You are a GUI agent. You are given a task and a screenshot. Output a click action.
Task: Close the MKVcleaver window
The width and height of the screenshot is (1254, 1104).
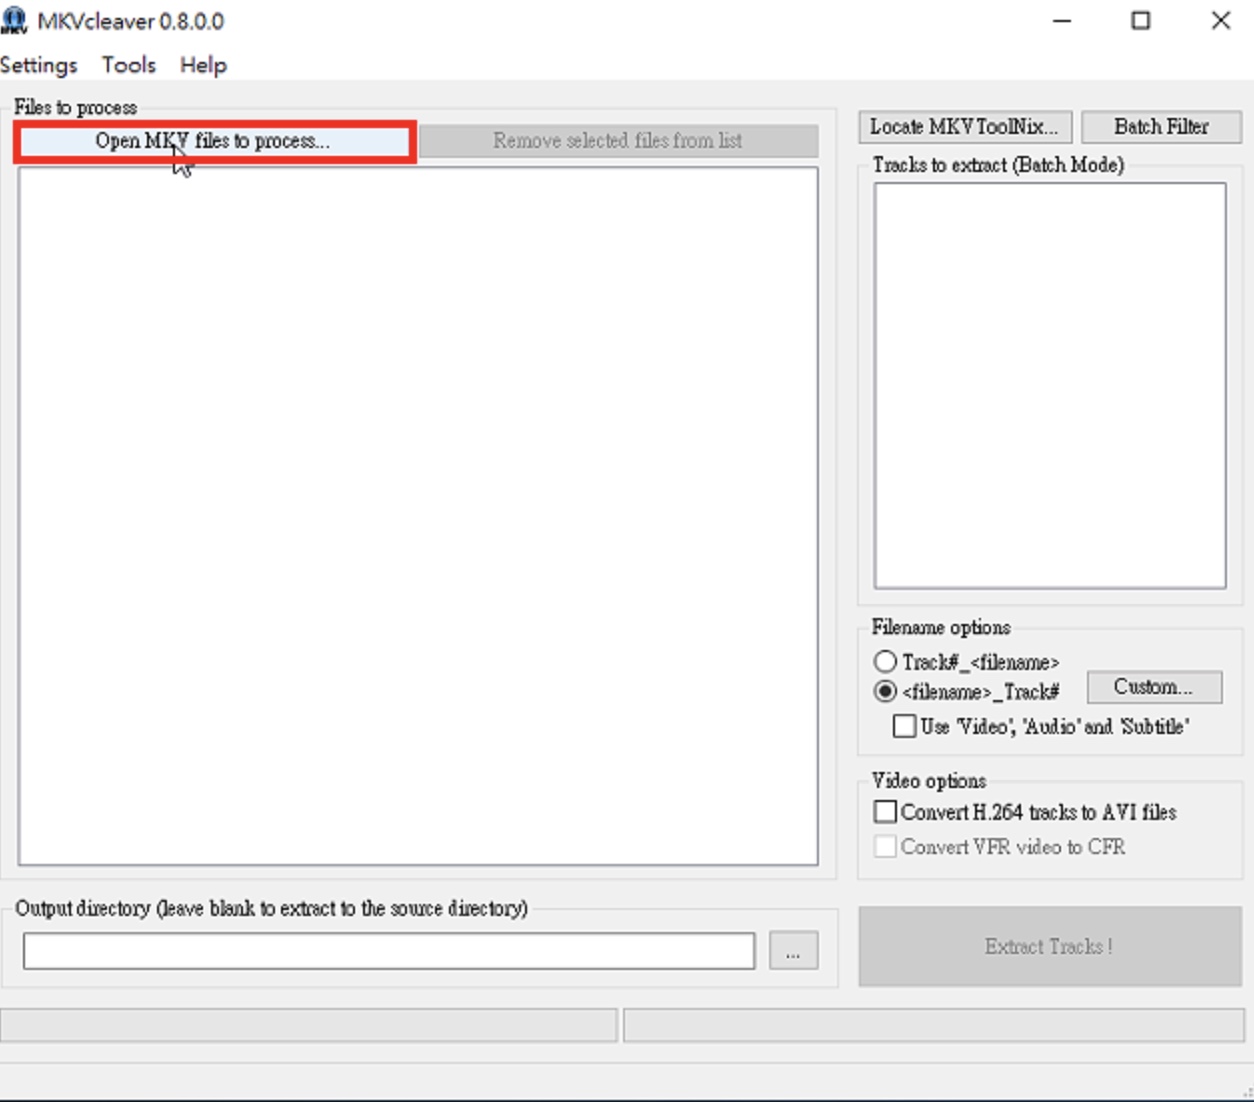1221,21
